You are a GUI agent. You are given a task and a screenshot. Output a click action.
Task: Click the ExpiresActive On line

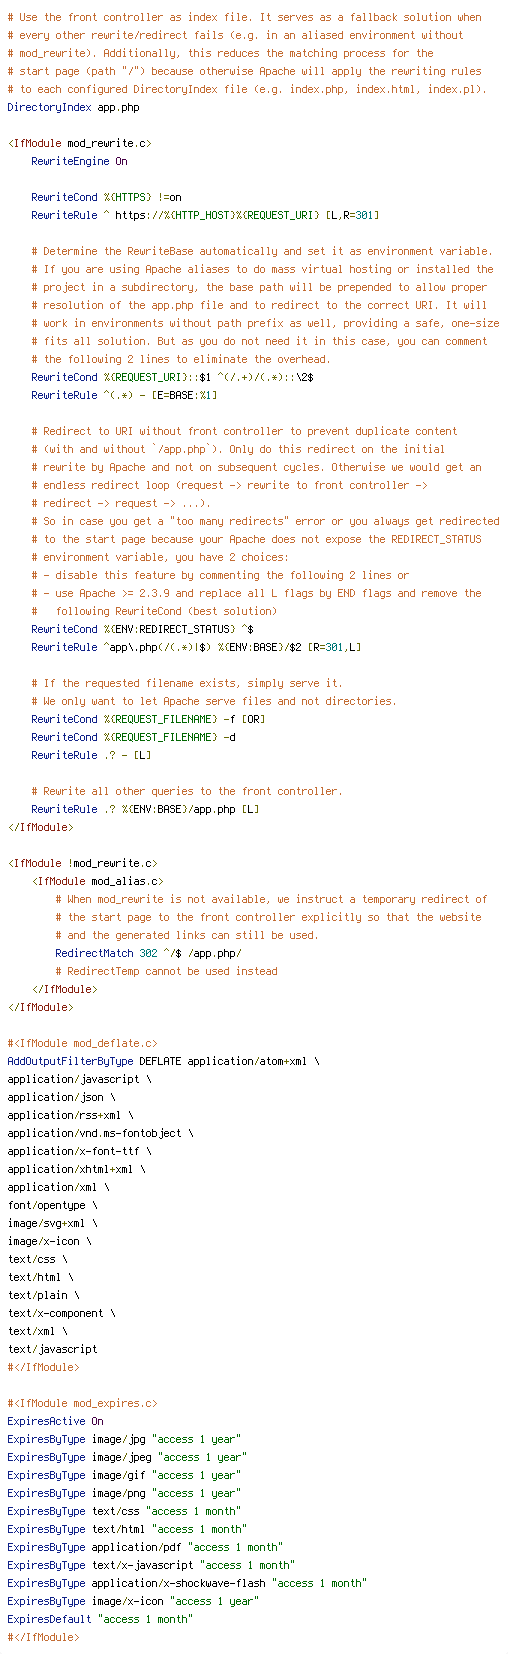pos(55,1421)
